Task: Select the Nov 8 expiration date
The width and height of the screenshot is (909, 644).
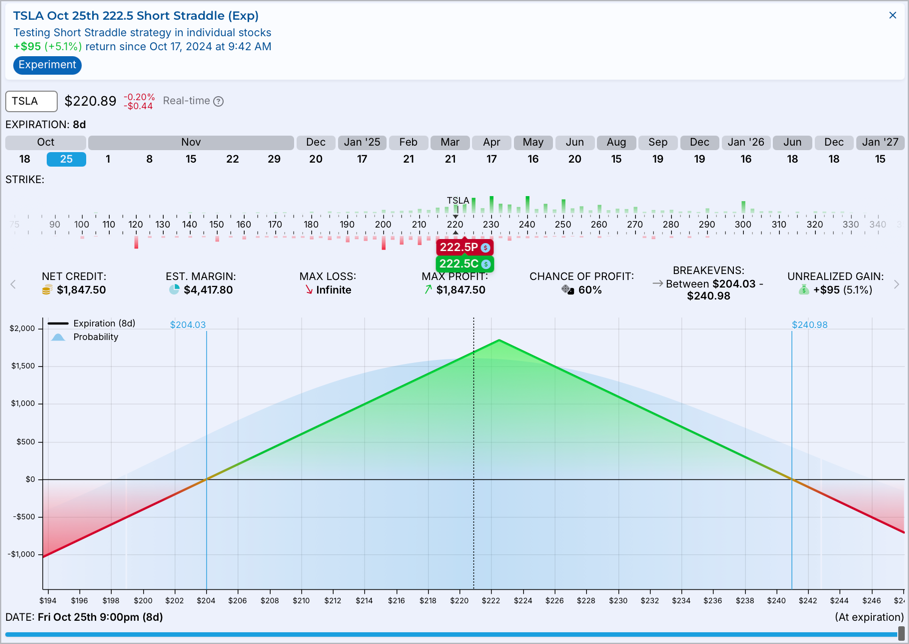Action: point(150,159)
